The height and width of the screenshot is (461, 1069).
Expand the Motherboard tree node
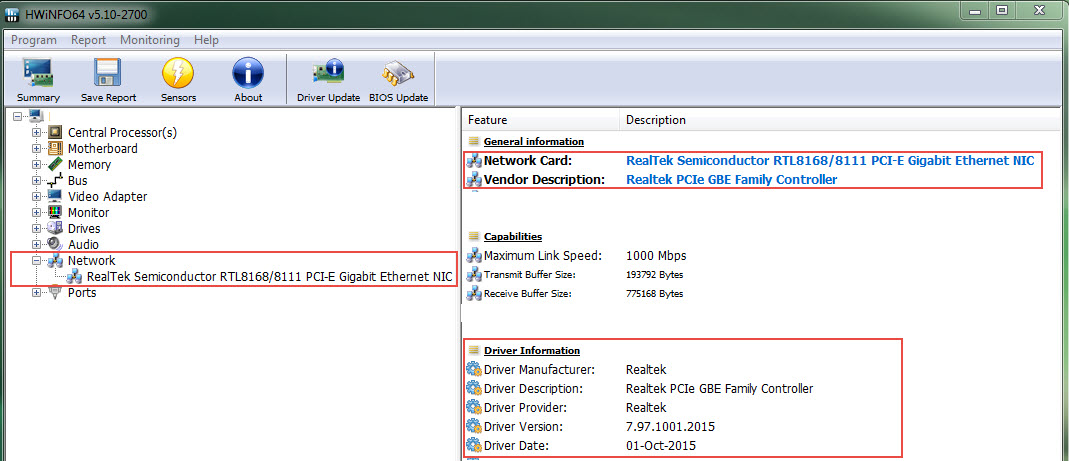37,148
